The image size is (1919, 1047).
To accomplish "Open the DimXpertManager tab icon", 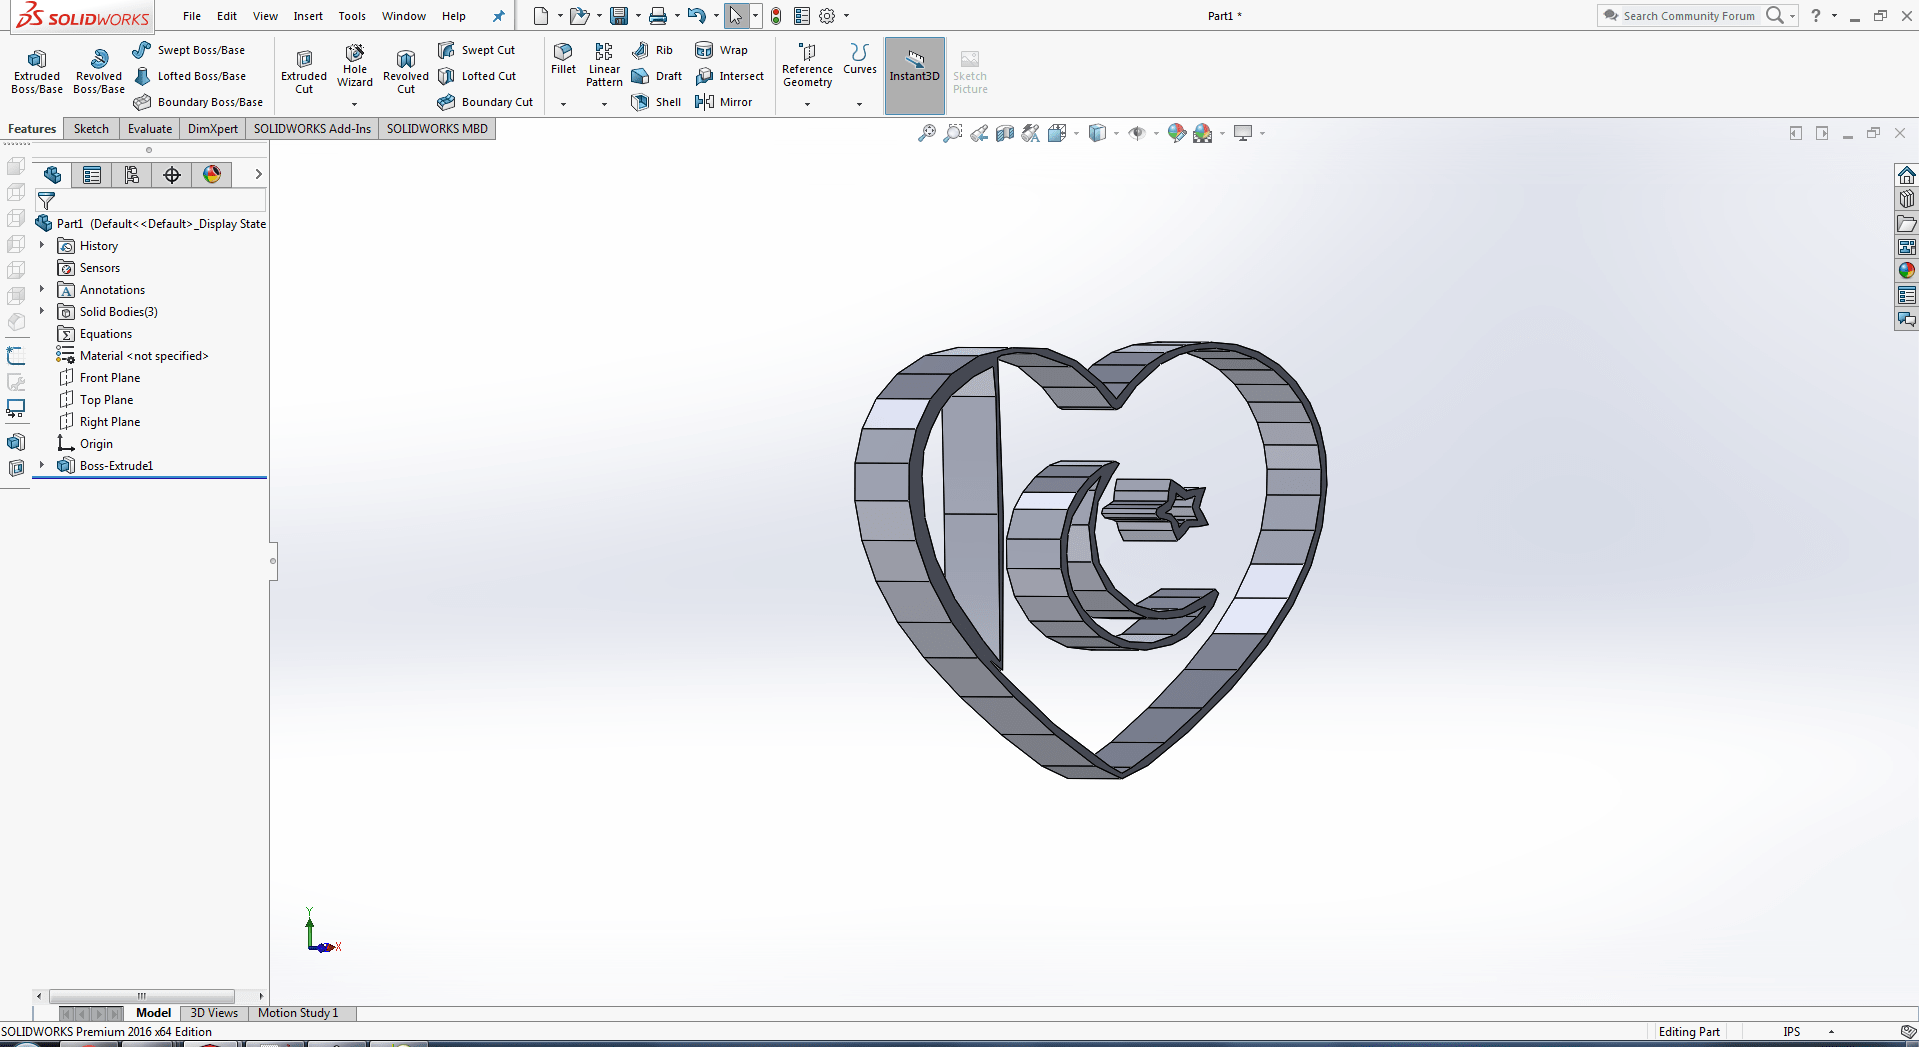I will point(172,175).
